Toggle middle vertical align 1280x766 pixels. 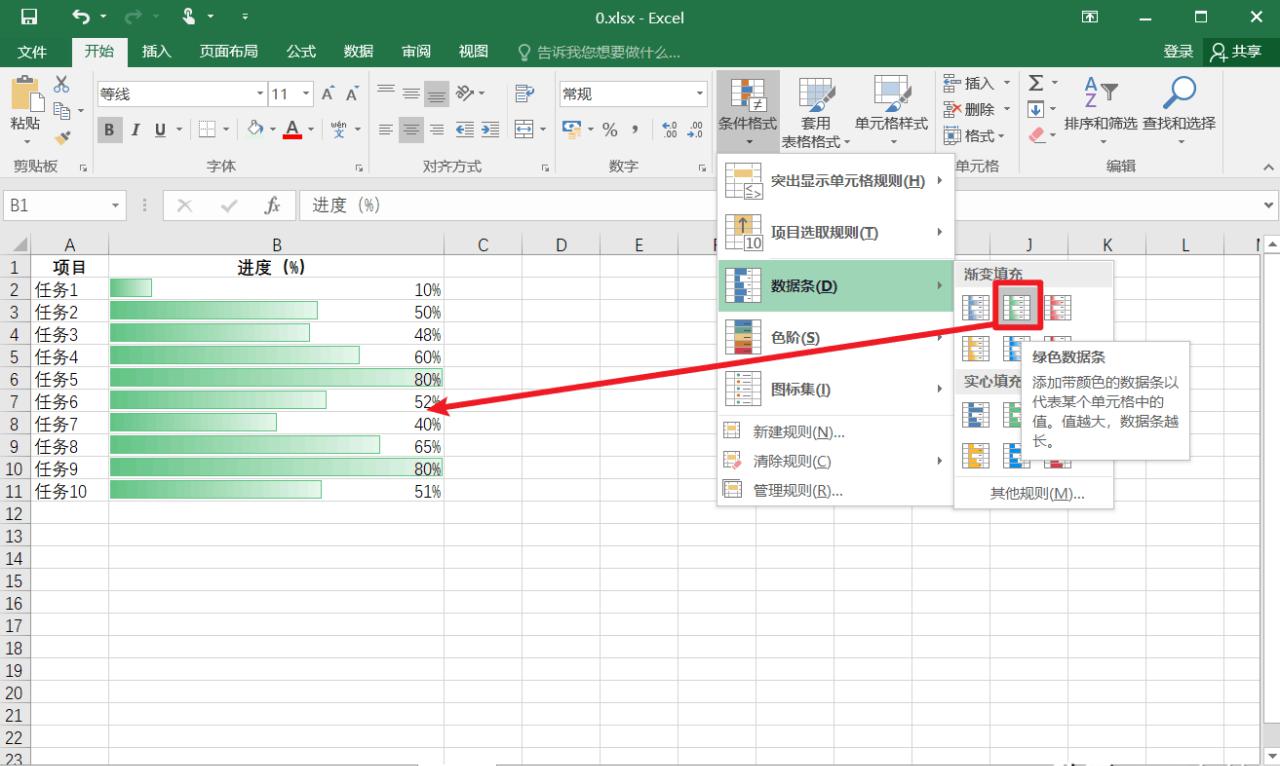tap(411, 93)
